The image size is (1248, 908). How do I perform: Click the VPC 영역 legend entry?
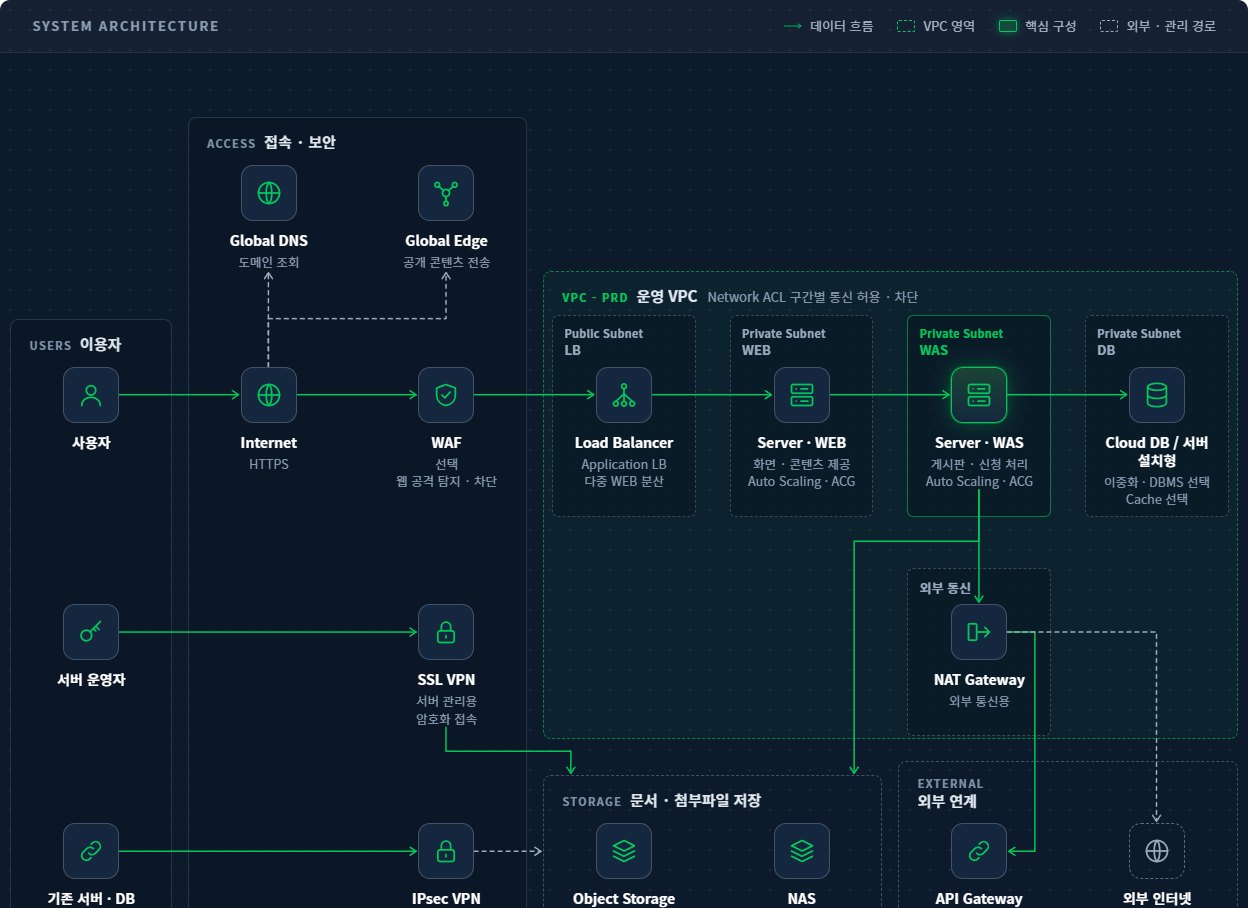(x=937, y=26)
